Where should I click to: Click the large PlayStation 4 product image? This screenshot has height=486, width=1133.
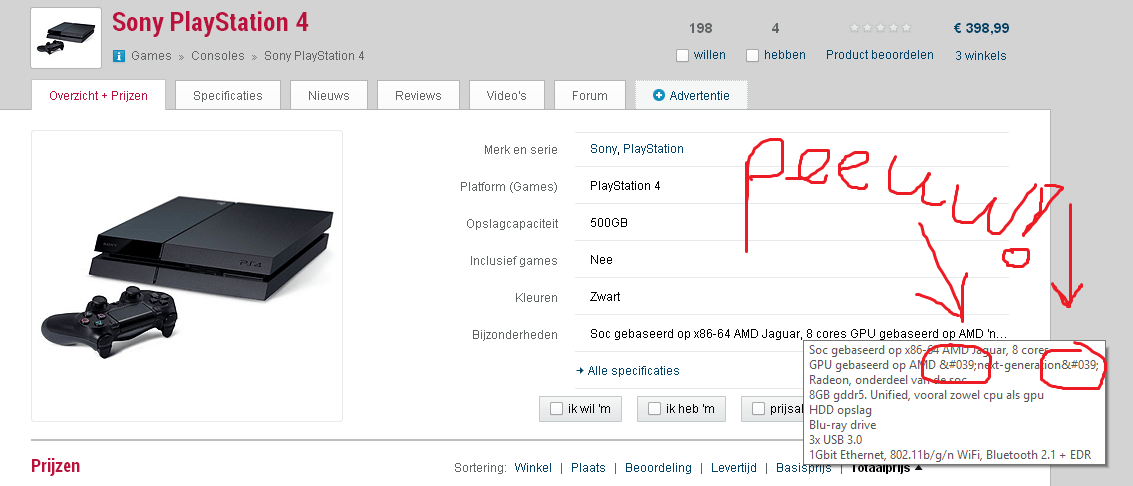[x=186, y=276]
